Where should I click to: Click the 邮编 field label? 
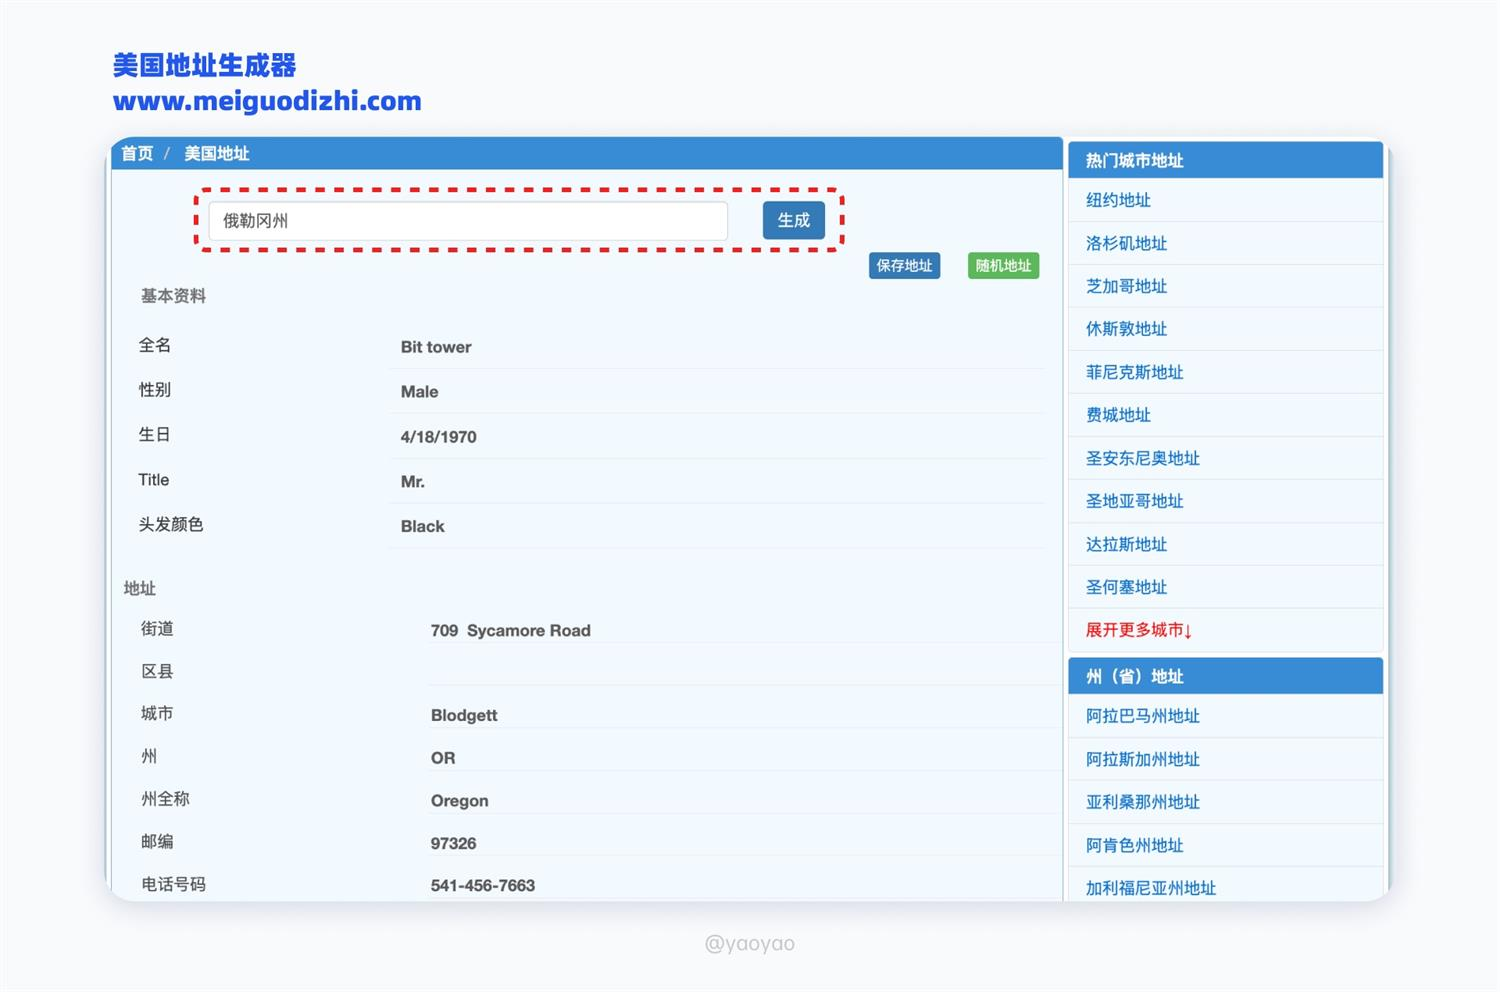click(x=157, y=841)
